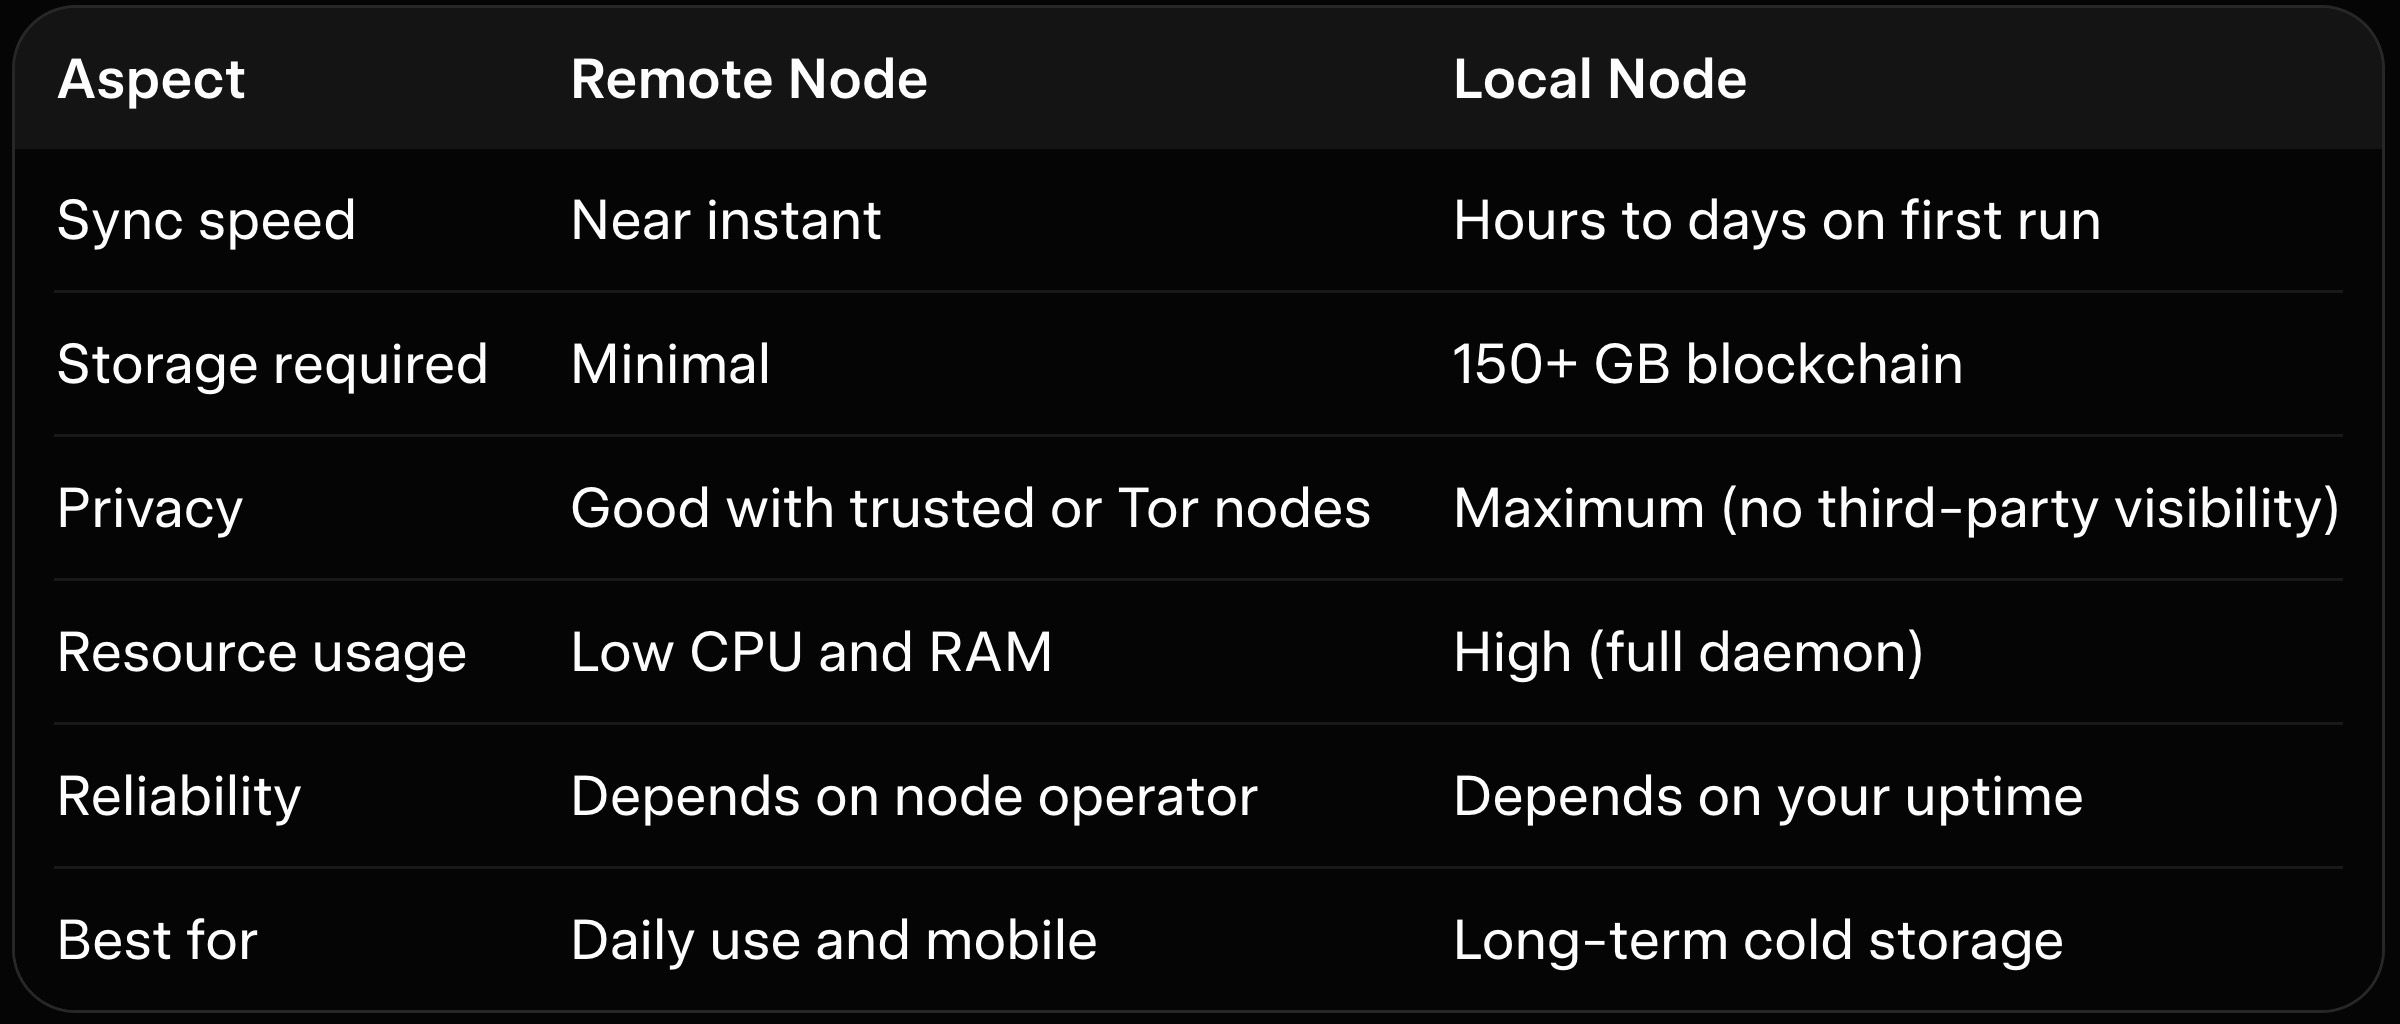This screenshot has width=2400, height=1024.
Task: Click the Remote Node column header
Action: pyautogui.click(x=749, y=79)
